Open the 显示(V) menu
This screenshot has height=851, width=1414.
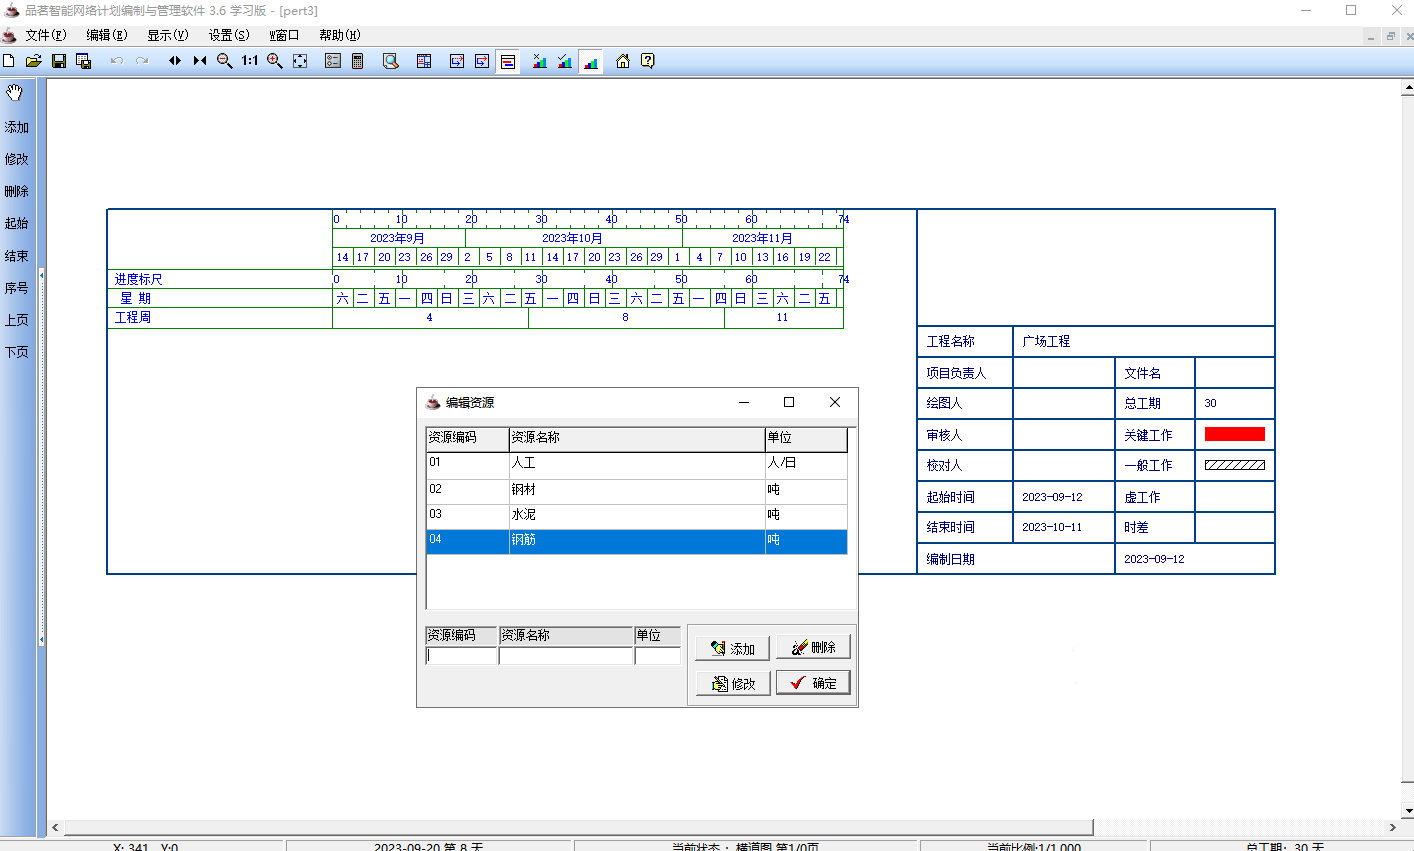[167, 35]
